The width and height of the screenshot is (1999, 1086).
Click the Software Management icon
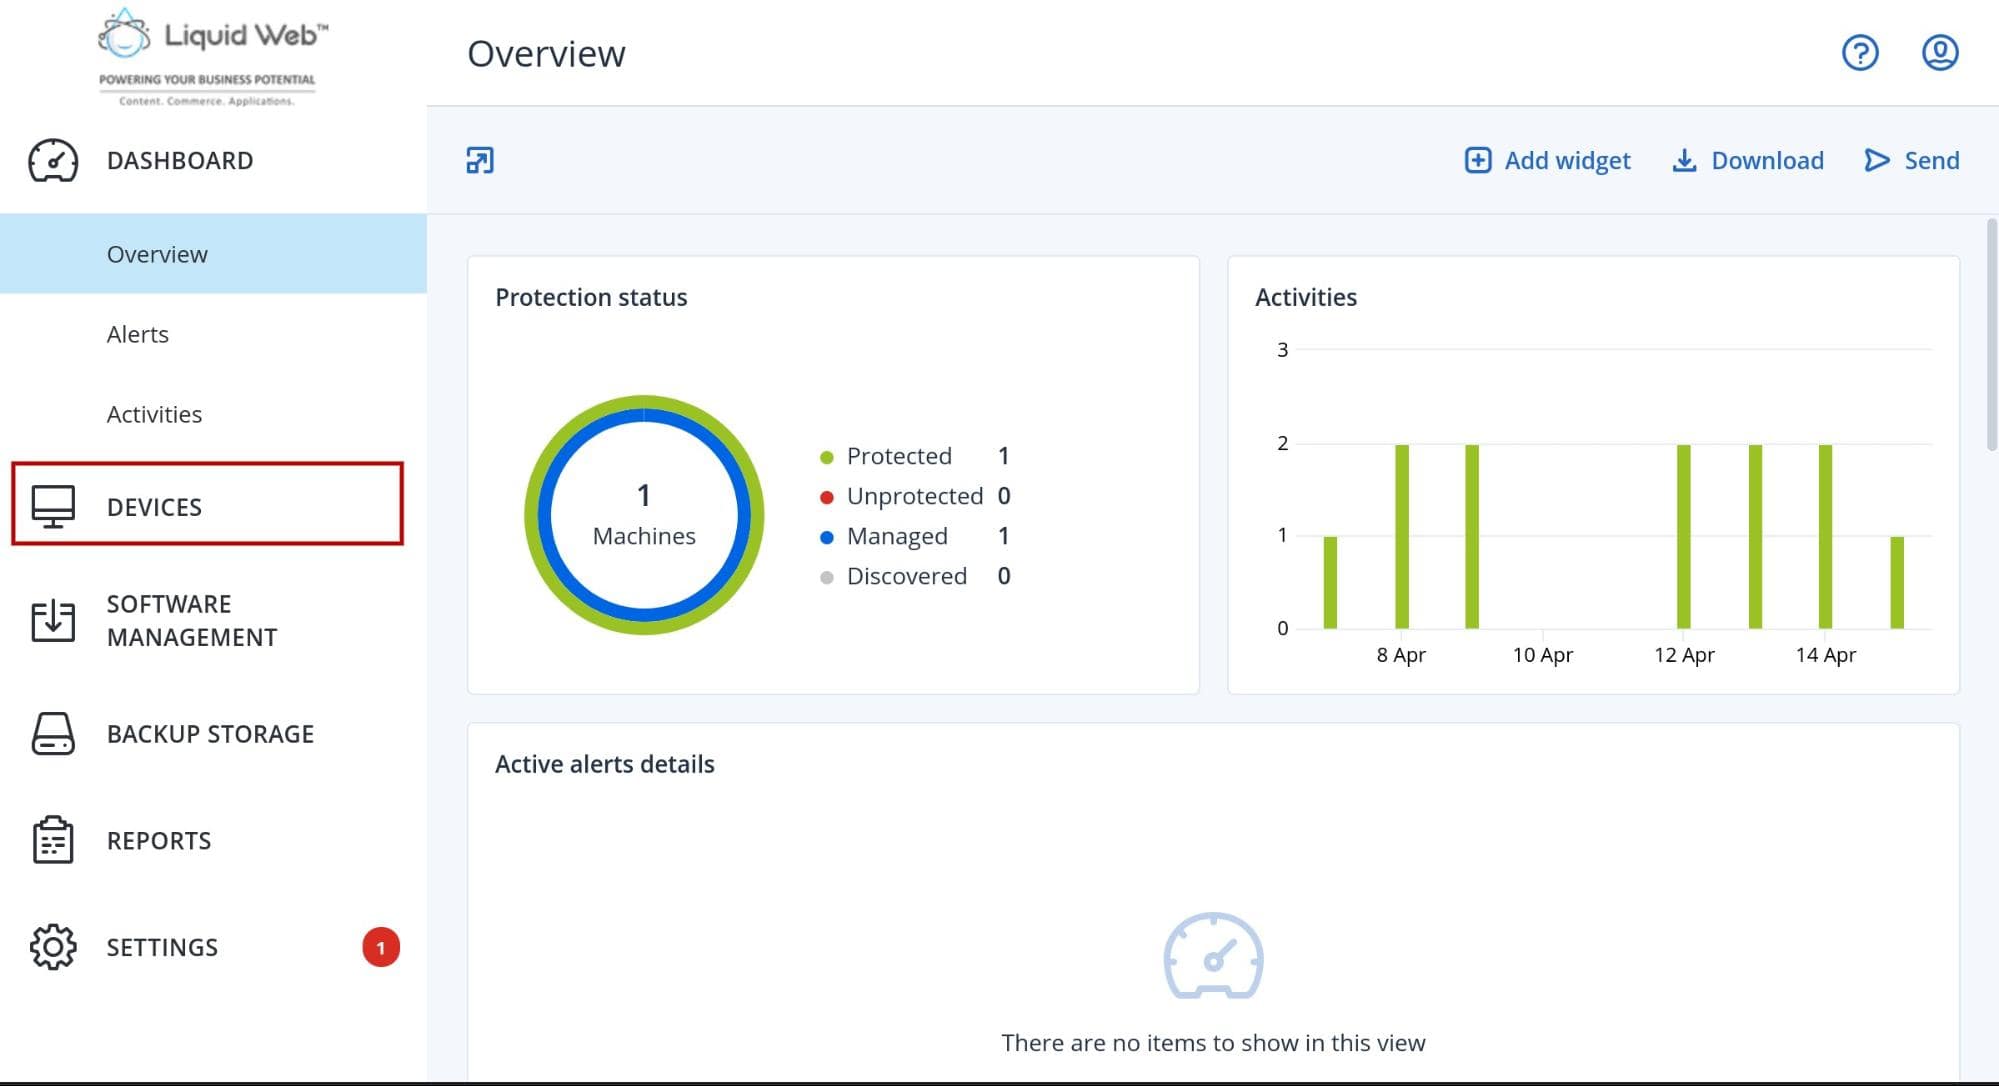(x=53, y=619)
